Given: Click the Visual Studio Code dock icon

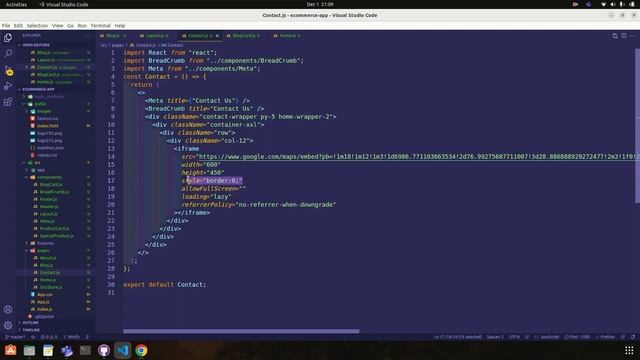Looking at the screenshot, I should coord(123,350).
